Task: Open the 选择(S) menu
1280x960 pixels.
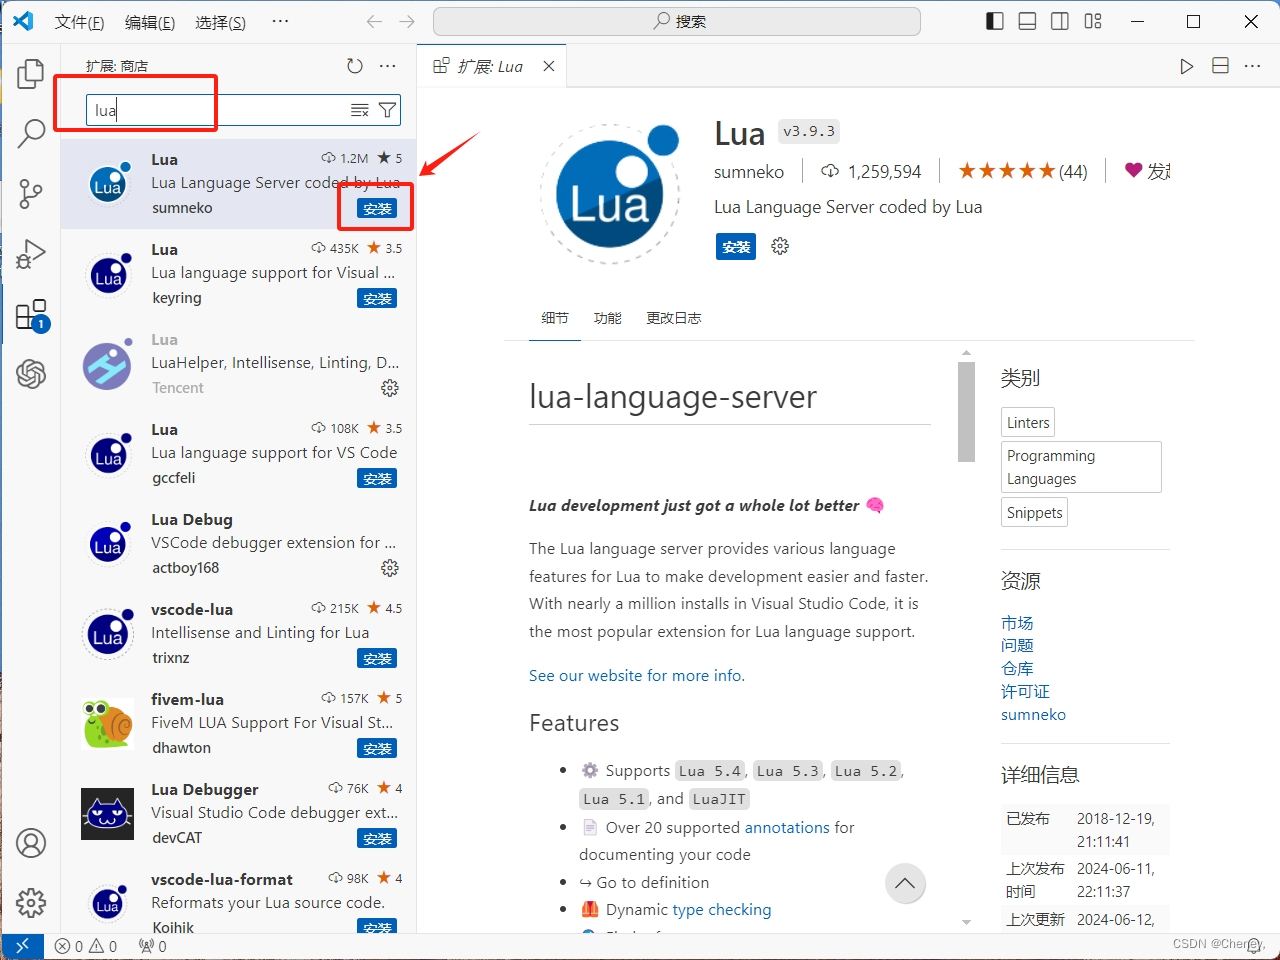Action: click(x=221, y=22)
